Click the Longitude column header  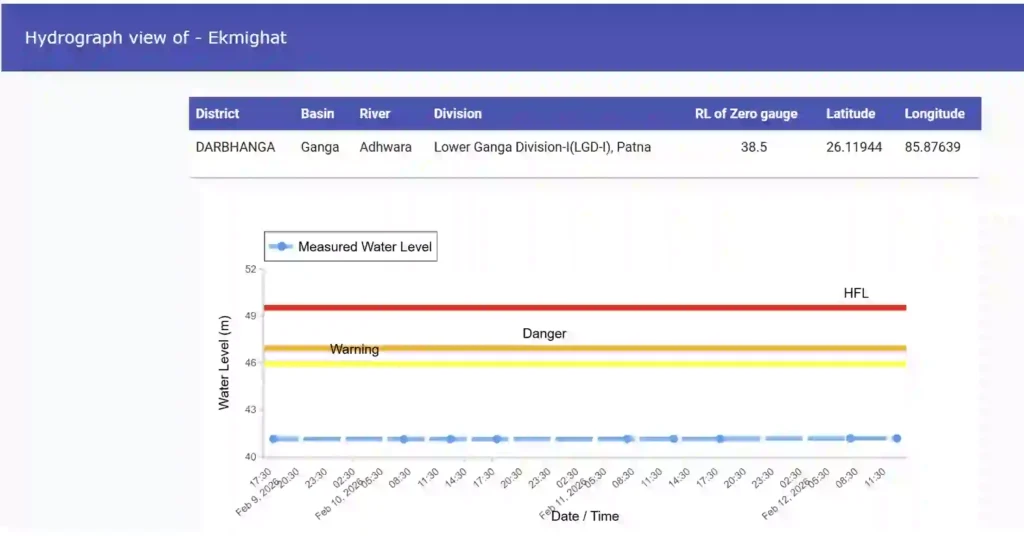(934, 114)
